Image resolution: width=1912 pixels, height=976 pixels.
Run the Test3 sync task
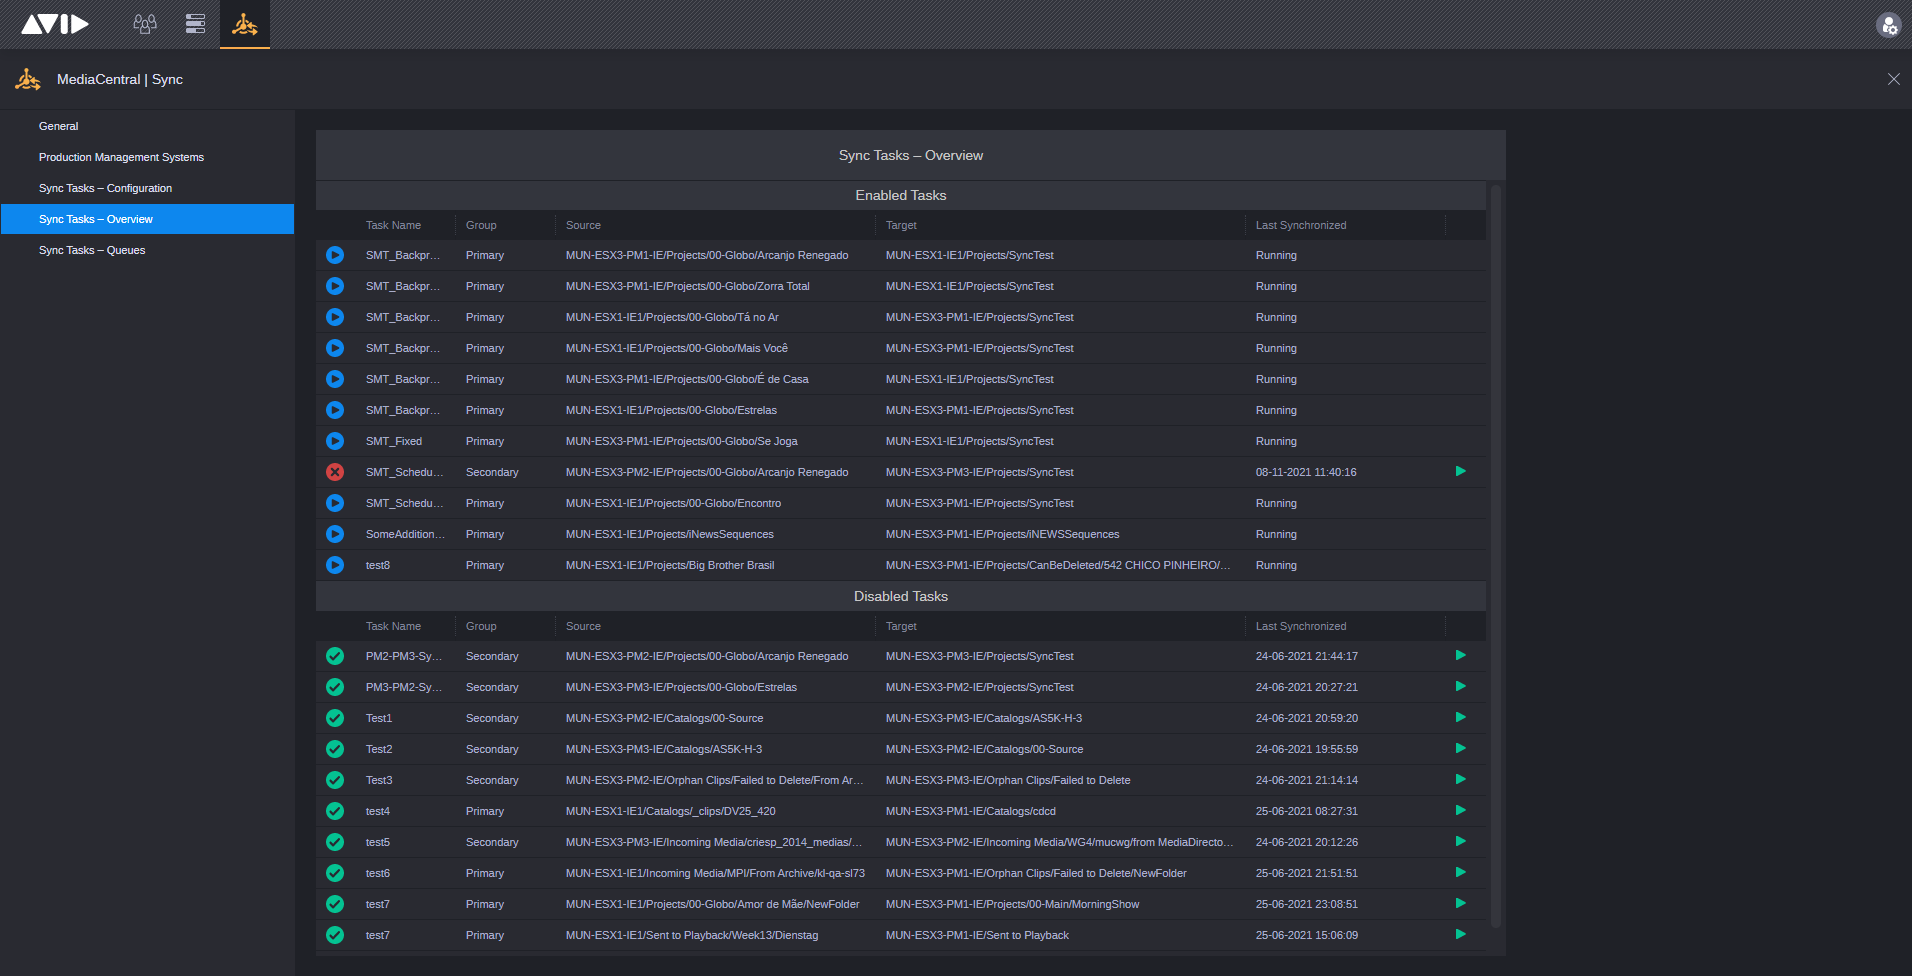click(x=1461, y=779)
